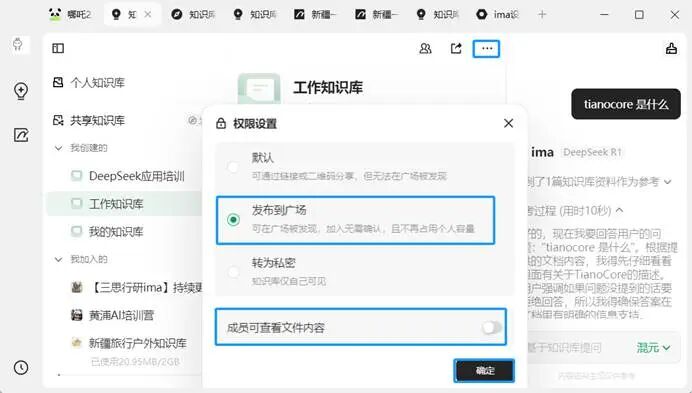Close the 权限设置 dialog
Viewport: 692px width, 393px height.
tap(508, 123)
